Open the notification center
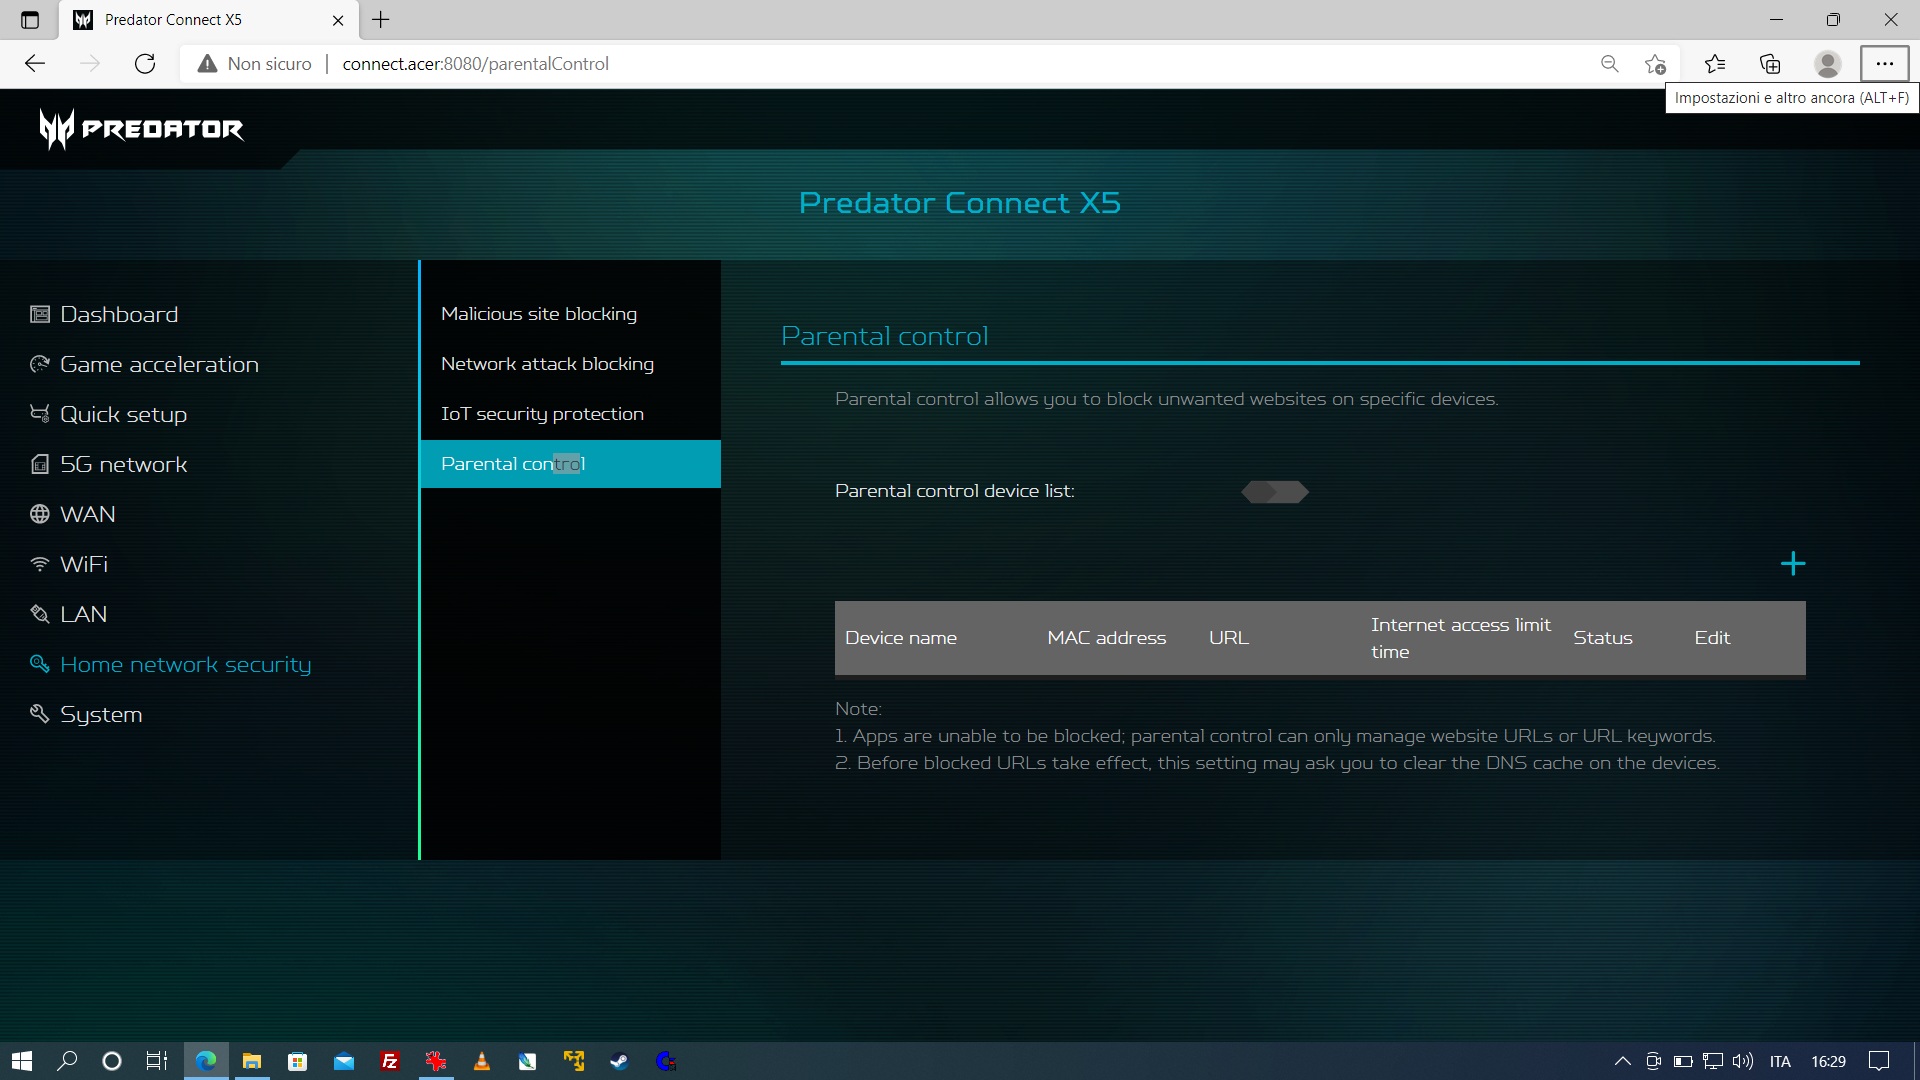This screenshot has height=1080, width=1920. pos(1879,1061)
